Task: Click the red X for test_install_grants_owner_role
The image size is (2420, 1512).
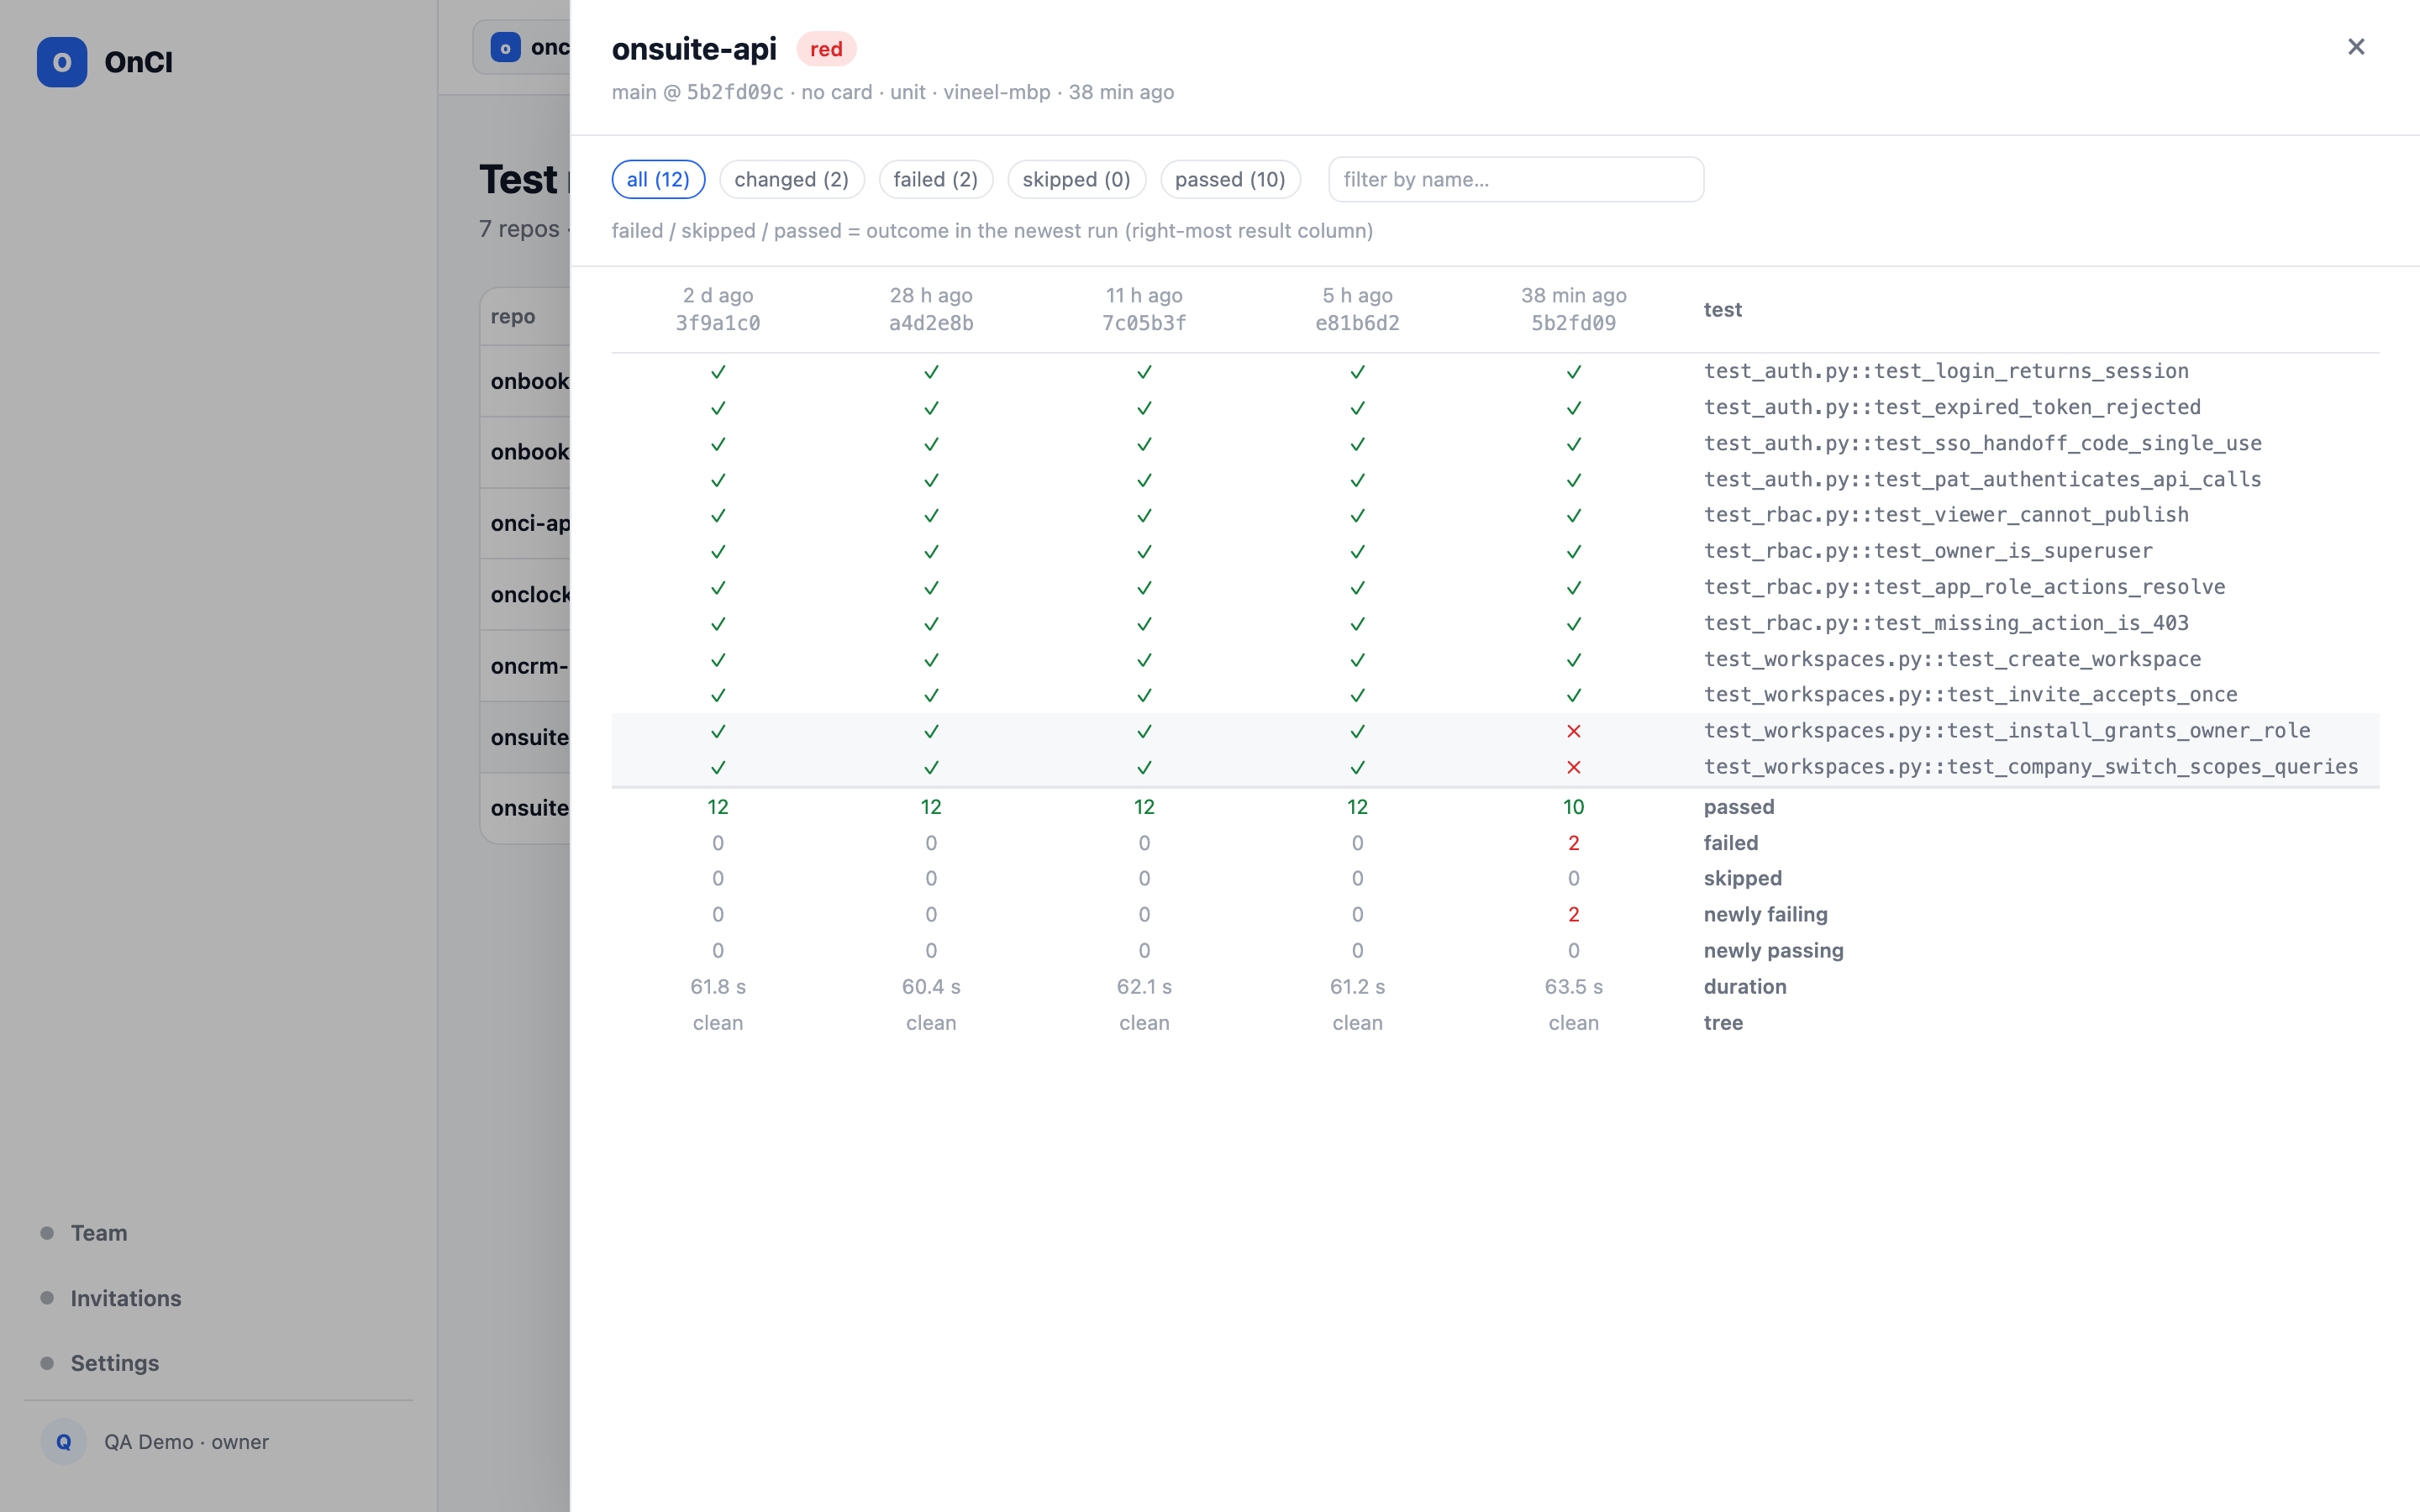Action: 1573,731
